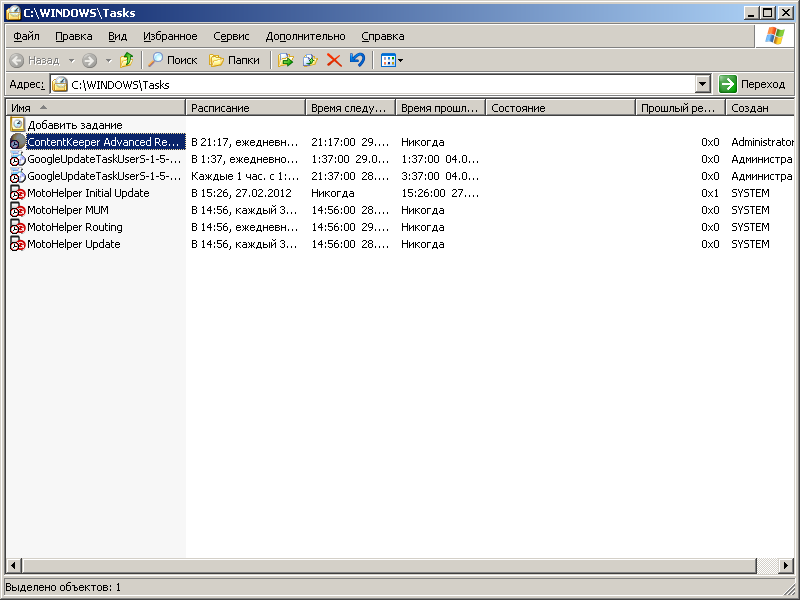This screenshot has width=800, height=600.
Task: Sort tasks by the Расписание column header
Action: pos(245,107)
